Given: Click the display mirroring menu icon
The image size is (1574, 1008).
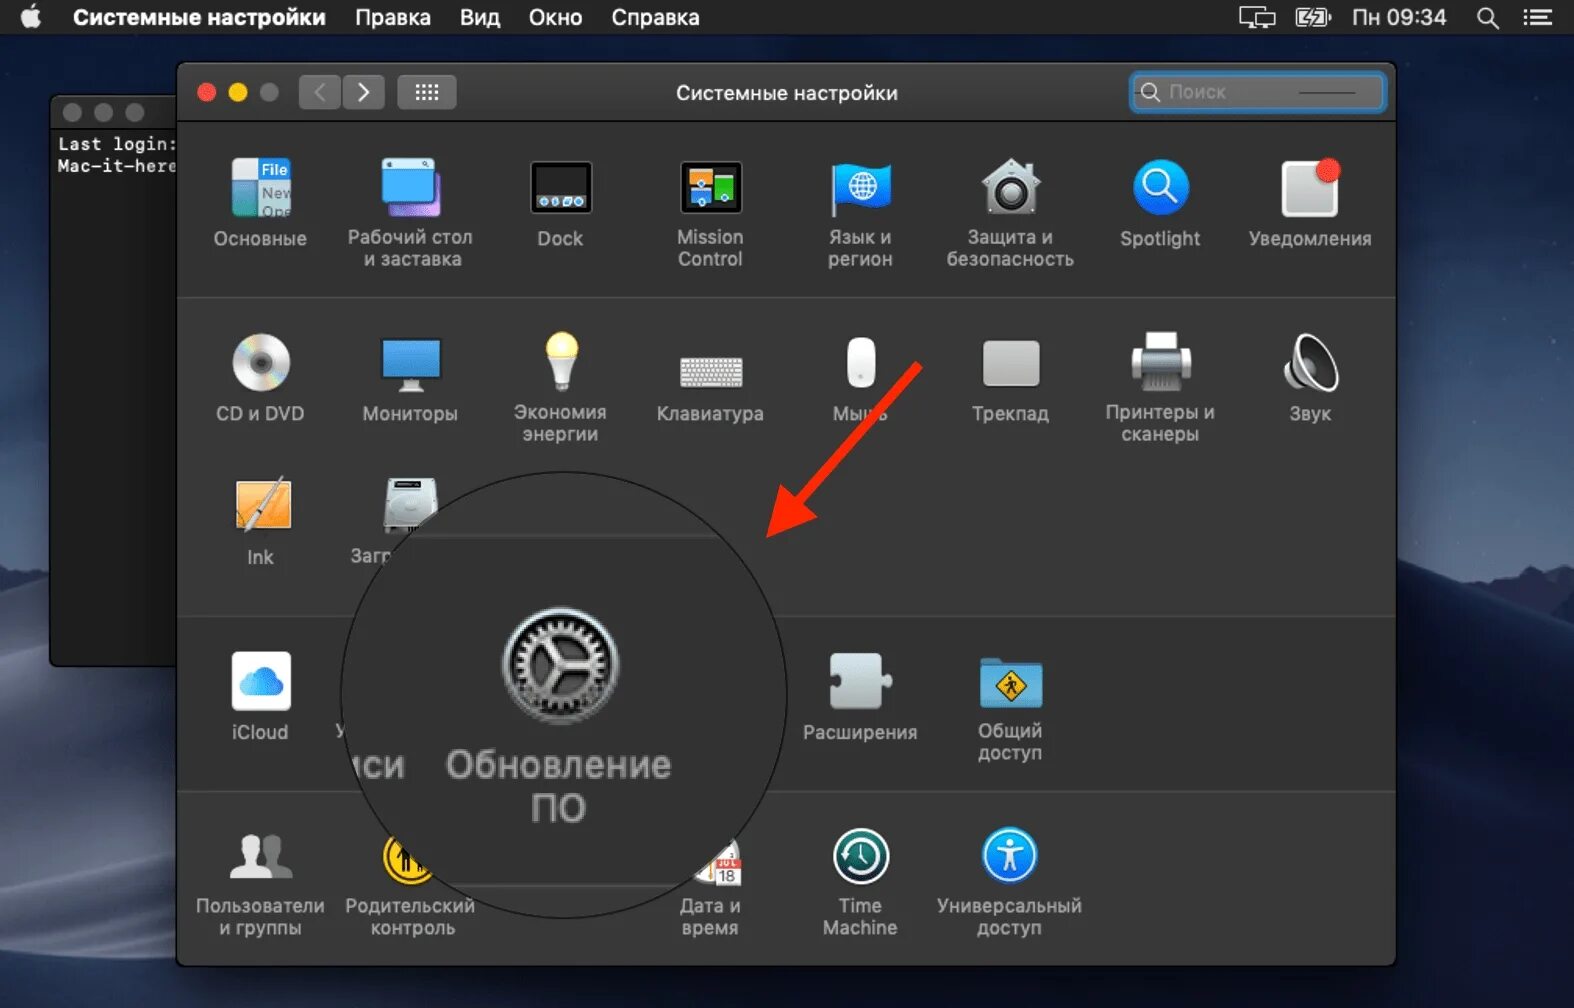Looking at the screenshot, I should point(1257,17).
